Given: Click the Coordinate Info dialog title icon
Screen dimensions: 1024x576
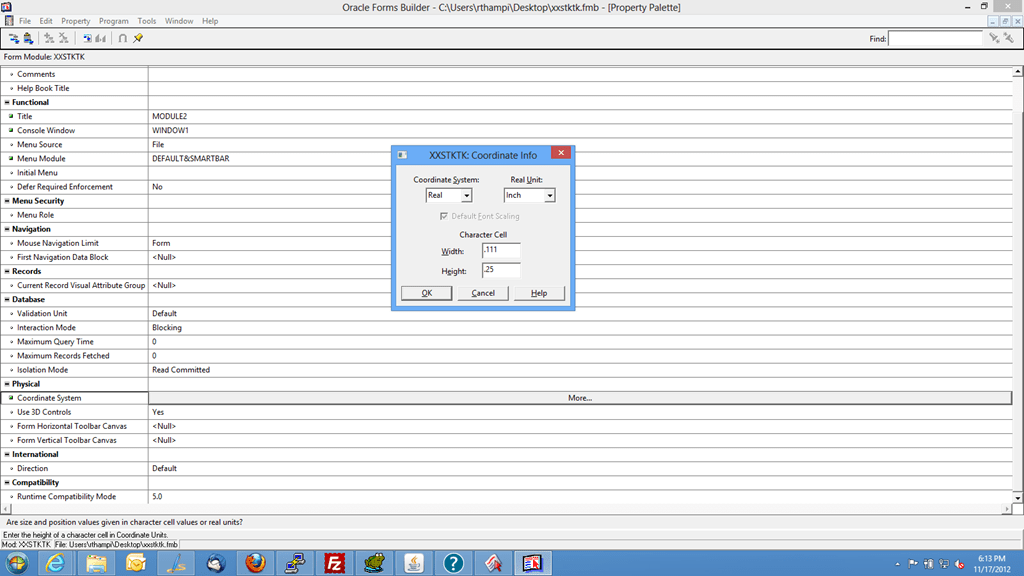Looking at the screenshot, I should click(402, 155).
